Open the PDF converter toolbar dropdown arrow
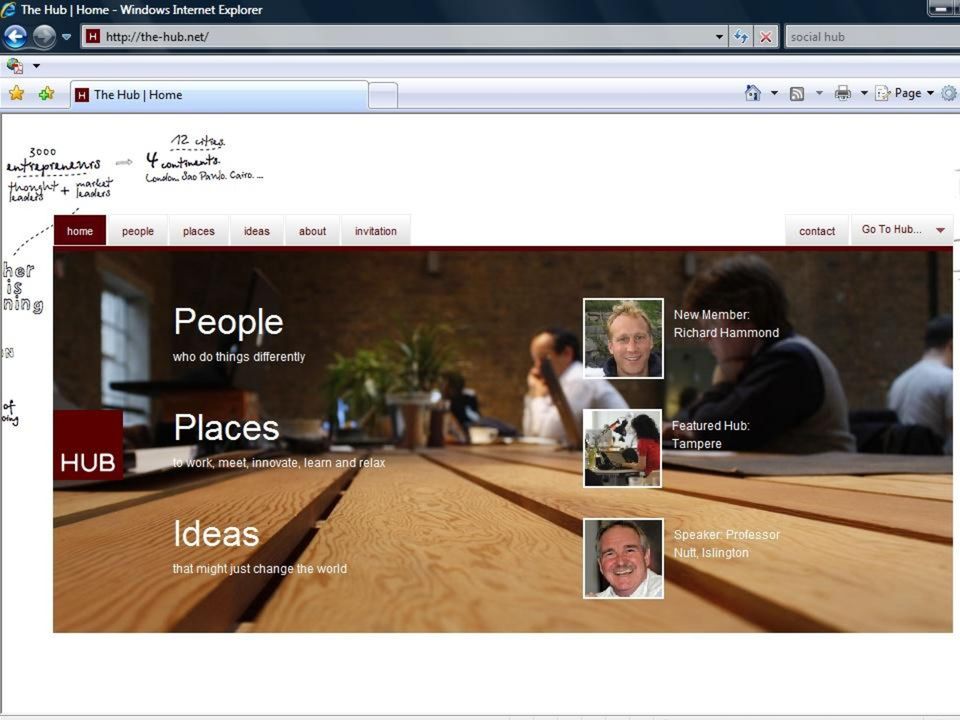 click(36, 66)
